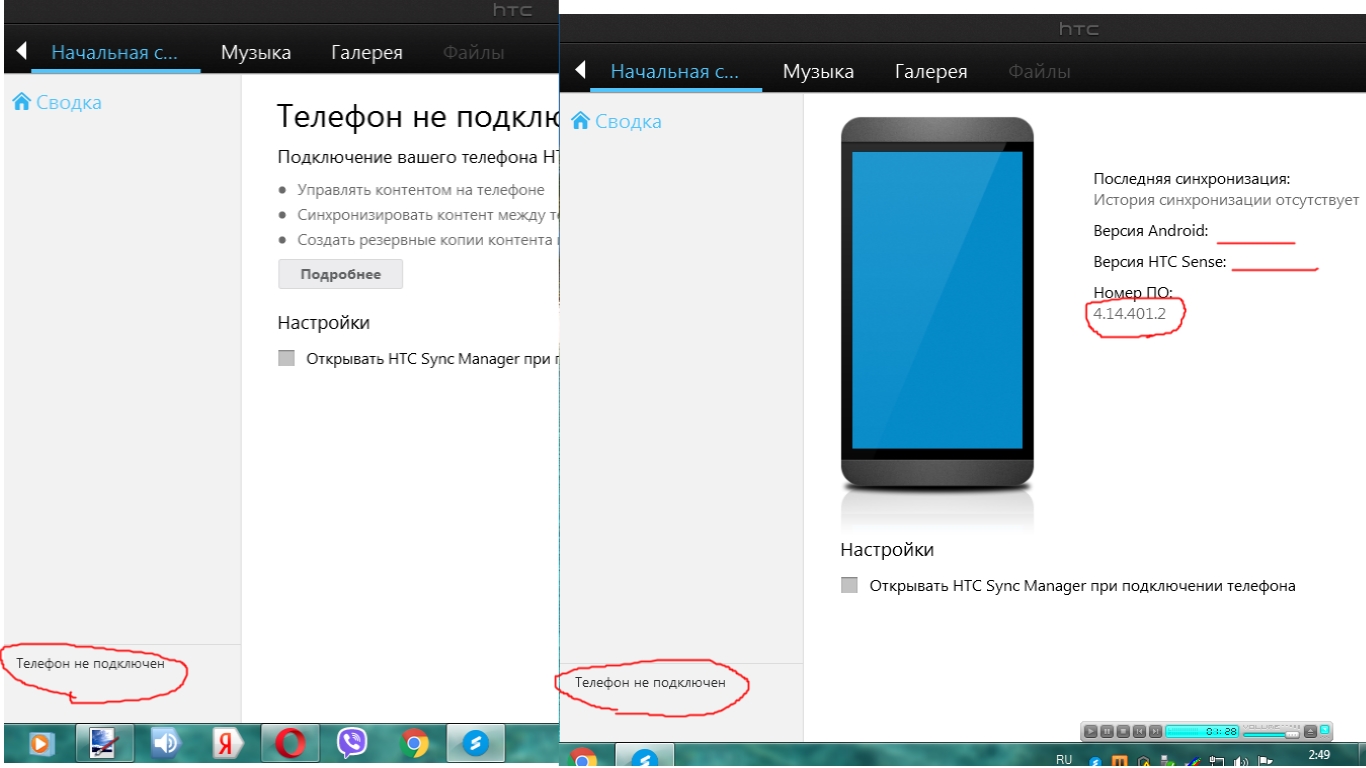Switch to Галерея tab in left window
1366x768 pixels.
pos(367,52)
